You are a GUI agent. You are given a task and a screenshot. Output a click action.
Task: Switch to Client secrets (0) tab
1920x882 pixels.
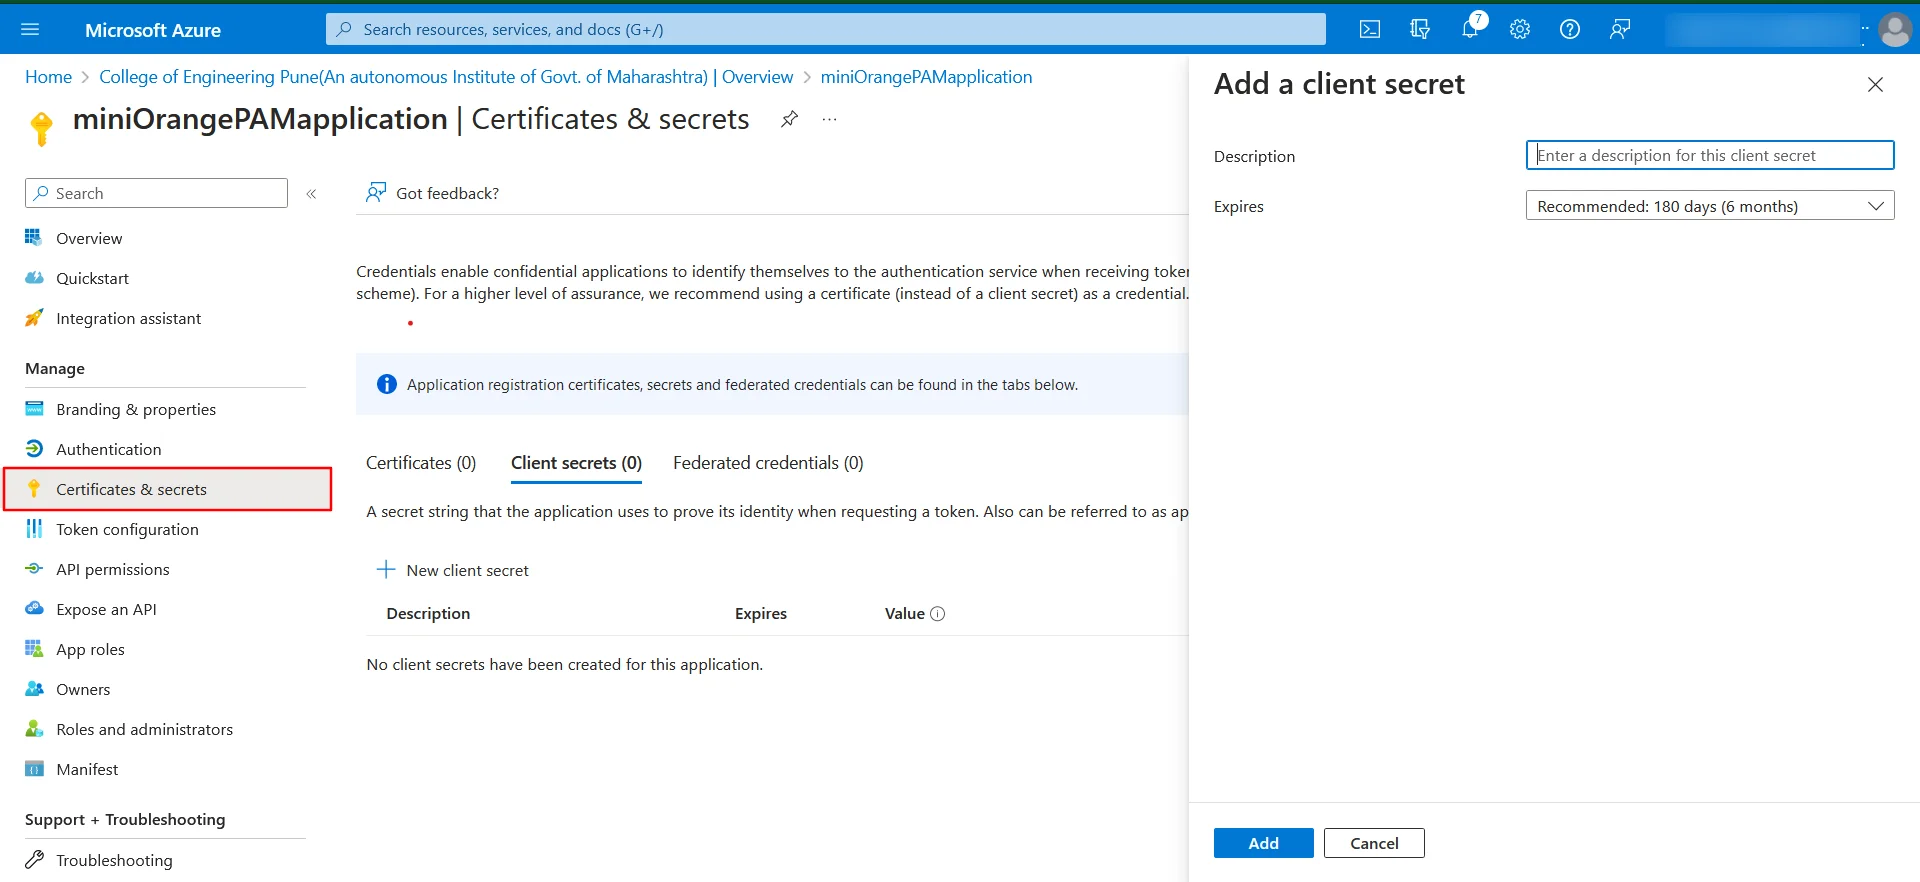click(576, 463)
